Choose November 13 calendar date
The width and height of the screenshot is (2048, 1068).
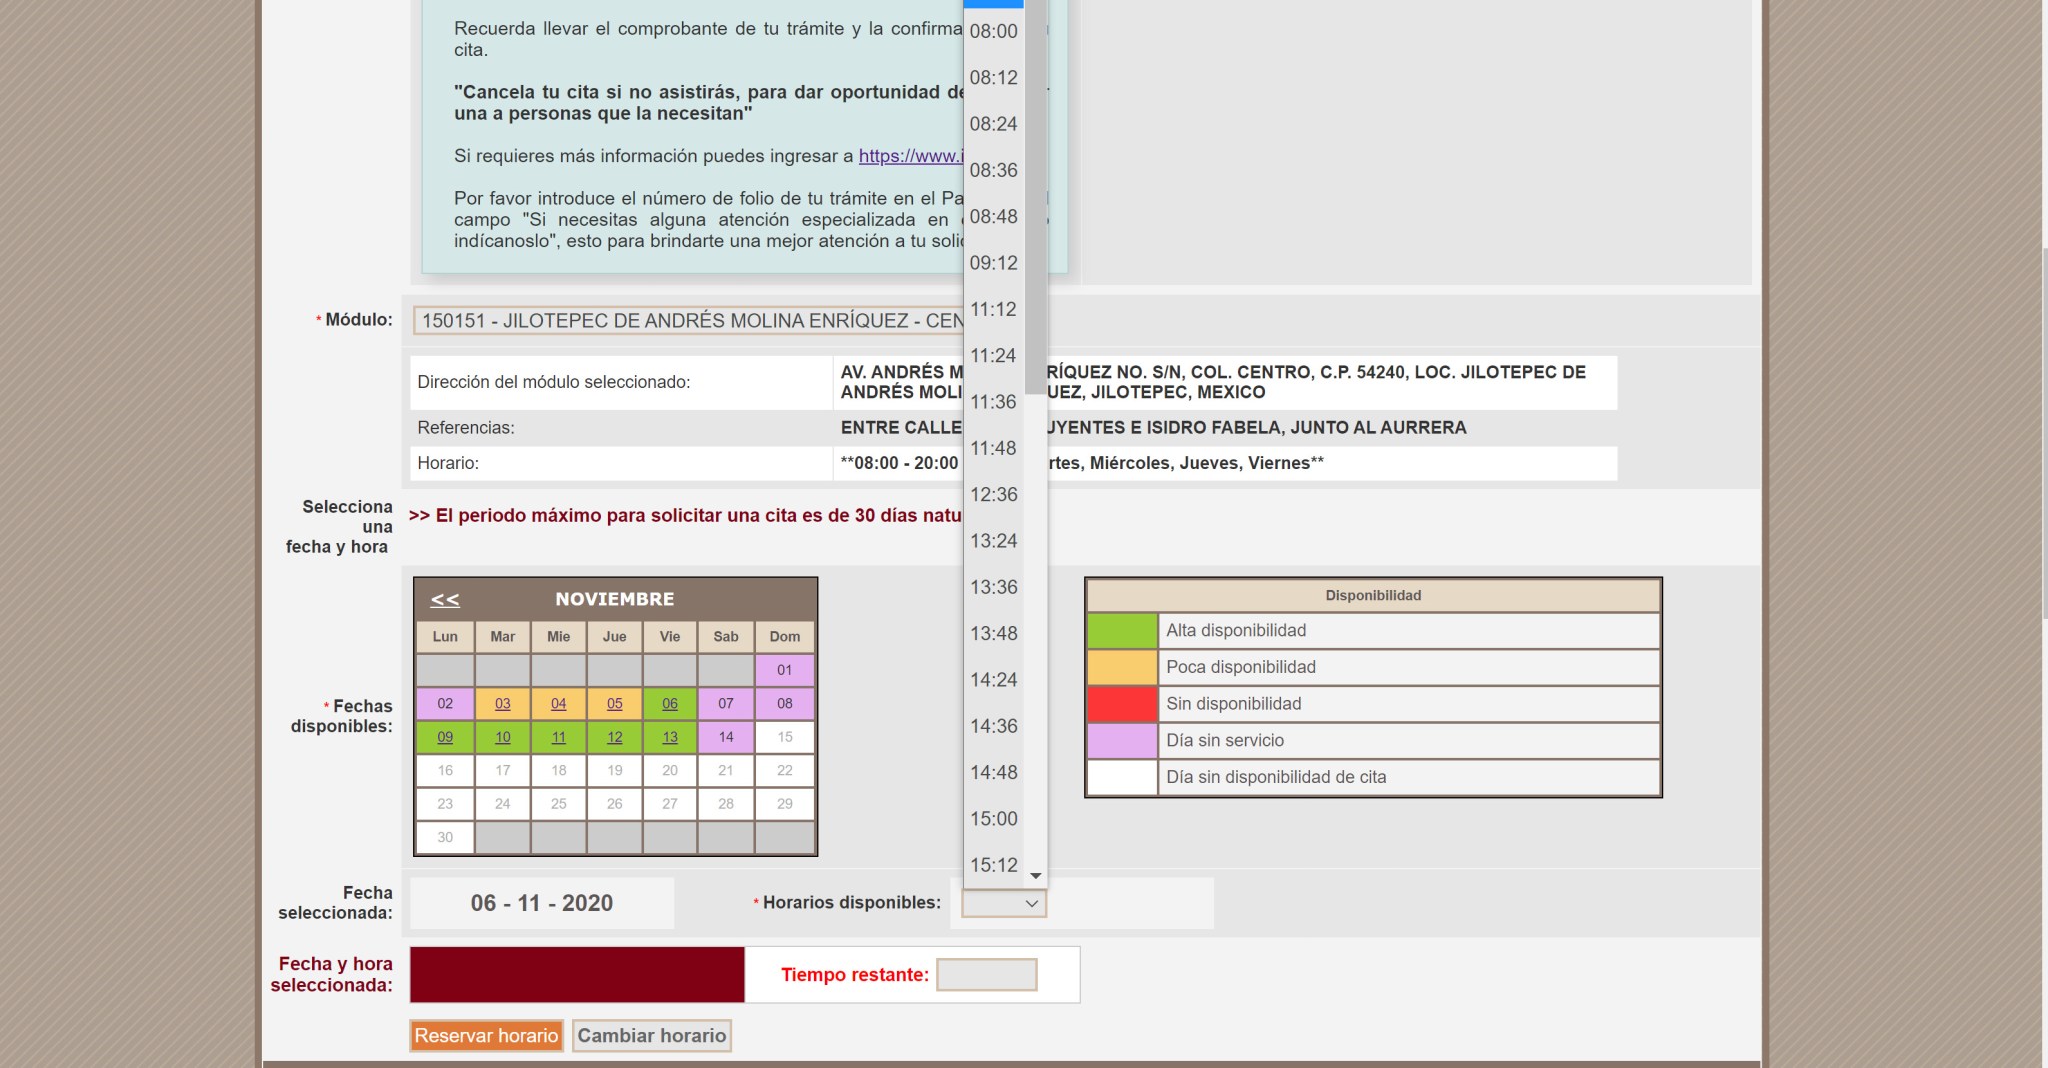pos(669,737)
